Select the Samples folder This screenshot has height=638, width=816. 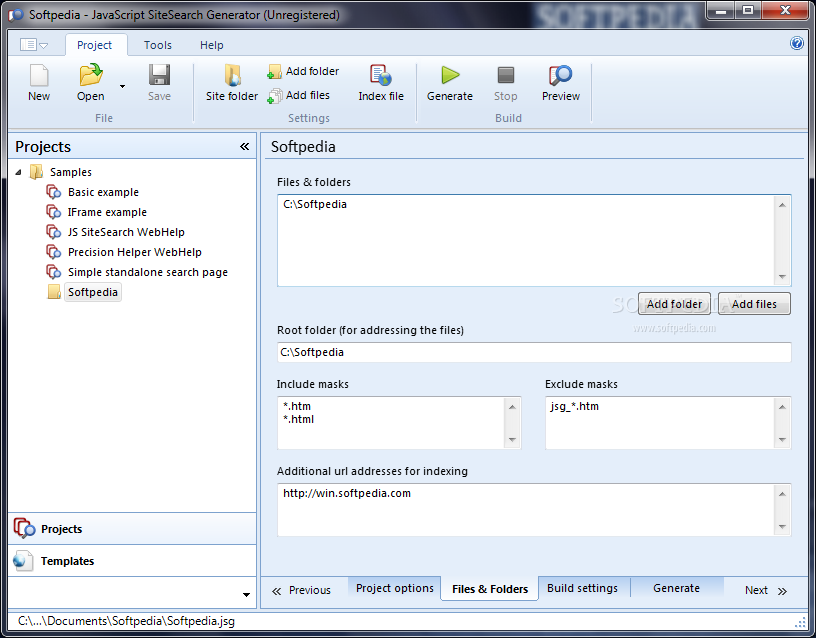pyautogui.click(x=71, y=172)
